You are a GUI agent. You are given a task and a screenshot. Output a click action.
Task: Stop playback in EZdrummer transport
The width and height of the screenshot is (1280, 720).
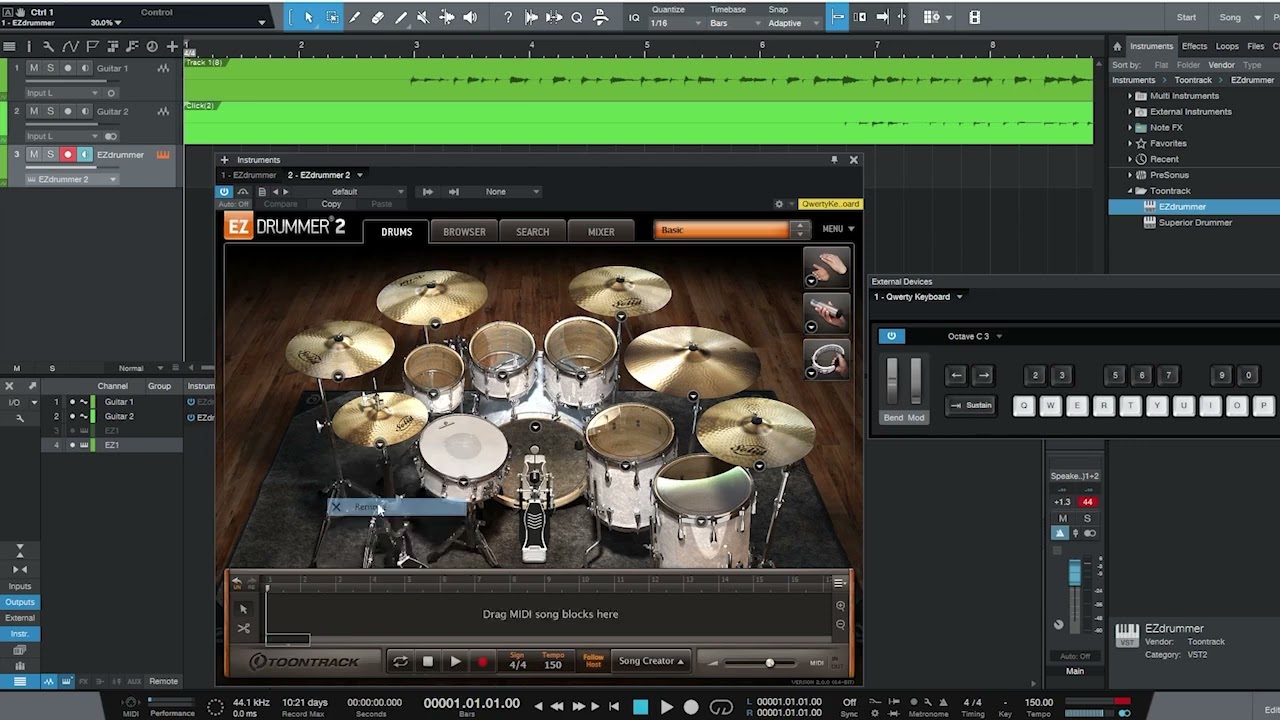428,662
